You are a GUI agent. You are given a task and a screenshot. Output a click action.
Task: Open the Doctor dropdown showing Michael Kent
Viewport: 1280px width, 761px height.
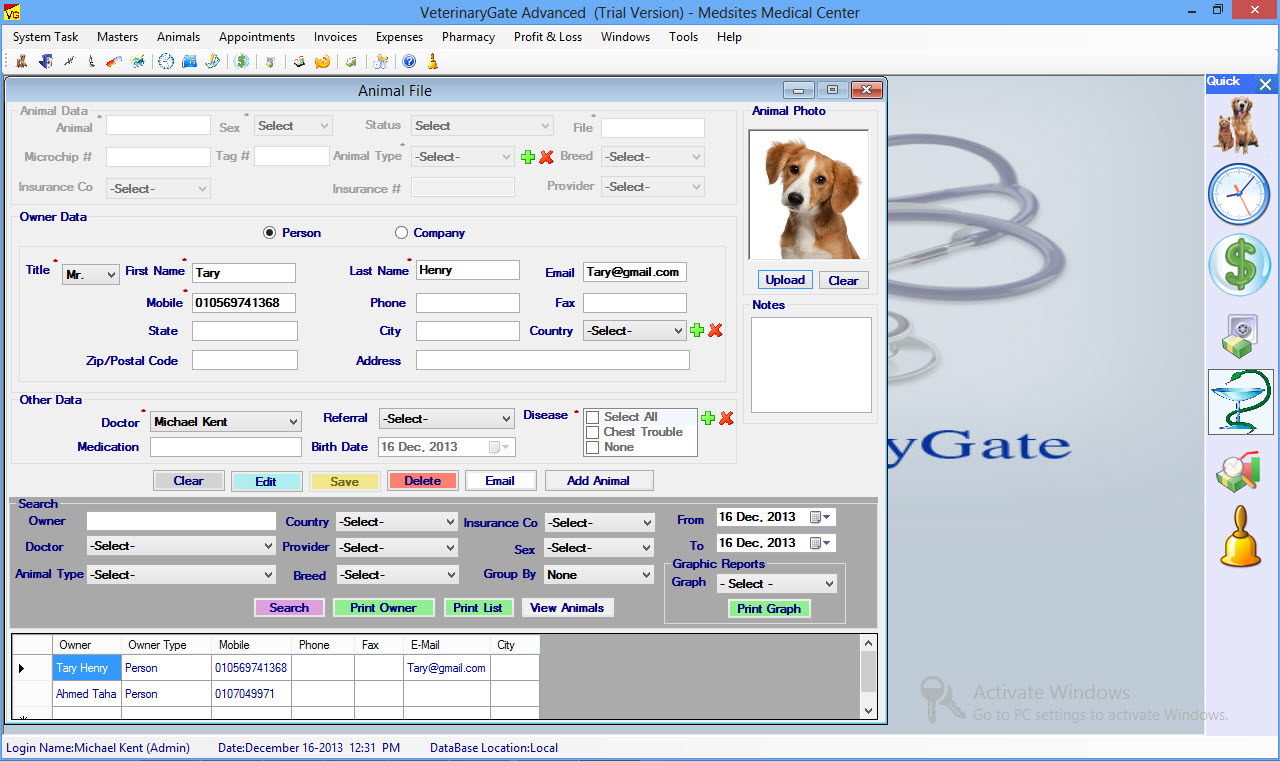[x=225, y=422]
